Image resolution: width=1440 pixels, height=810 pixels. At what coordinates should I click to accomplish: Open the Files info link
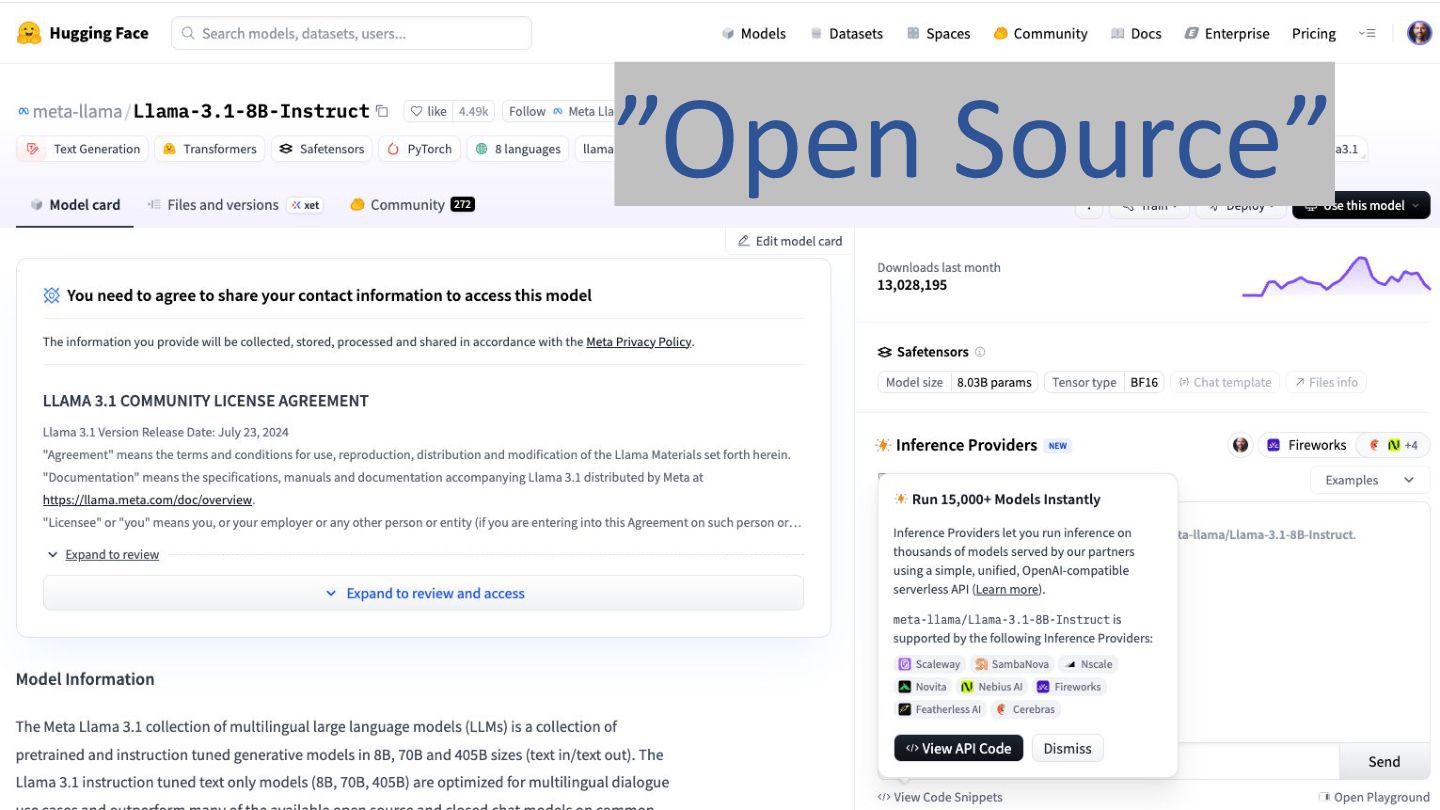pos(1326,382)
